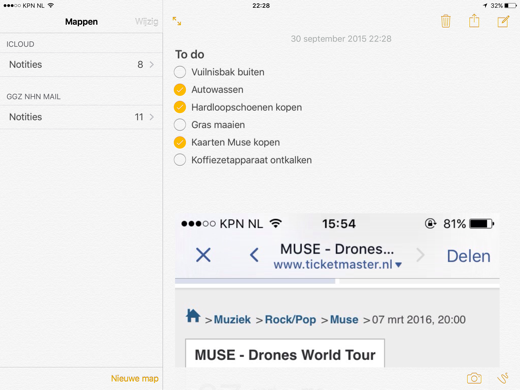Tap Delen in embedded browser
Viewport: 520px width, 390px height.
point(468,256)
